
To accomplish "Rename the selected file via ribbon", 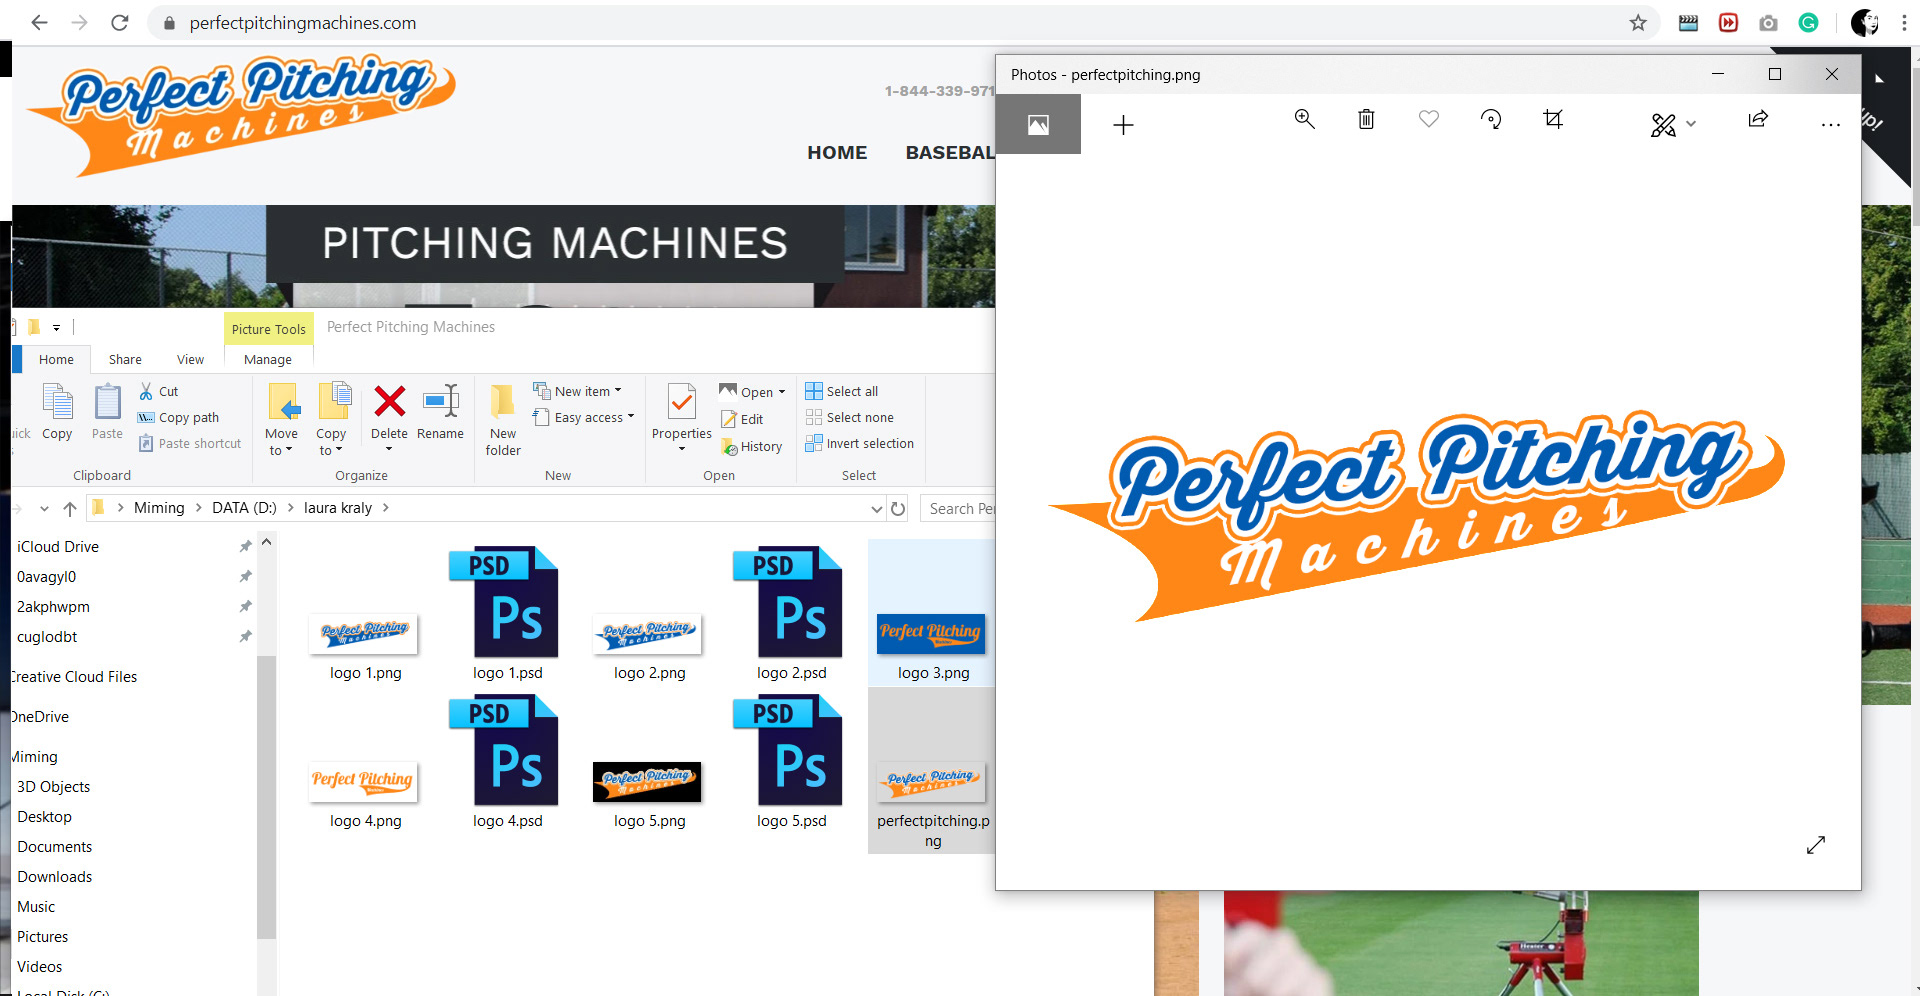I will click(x=440, y=412).
